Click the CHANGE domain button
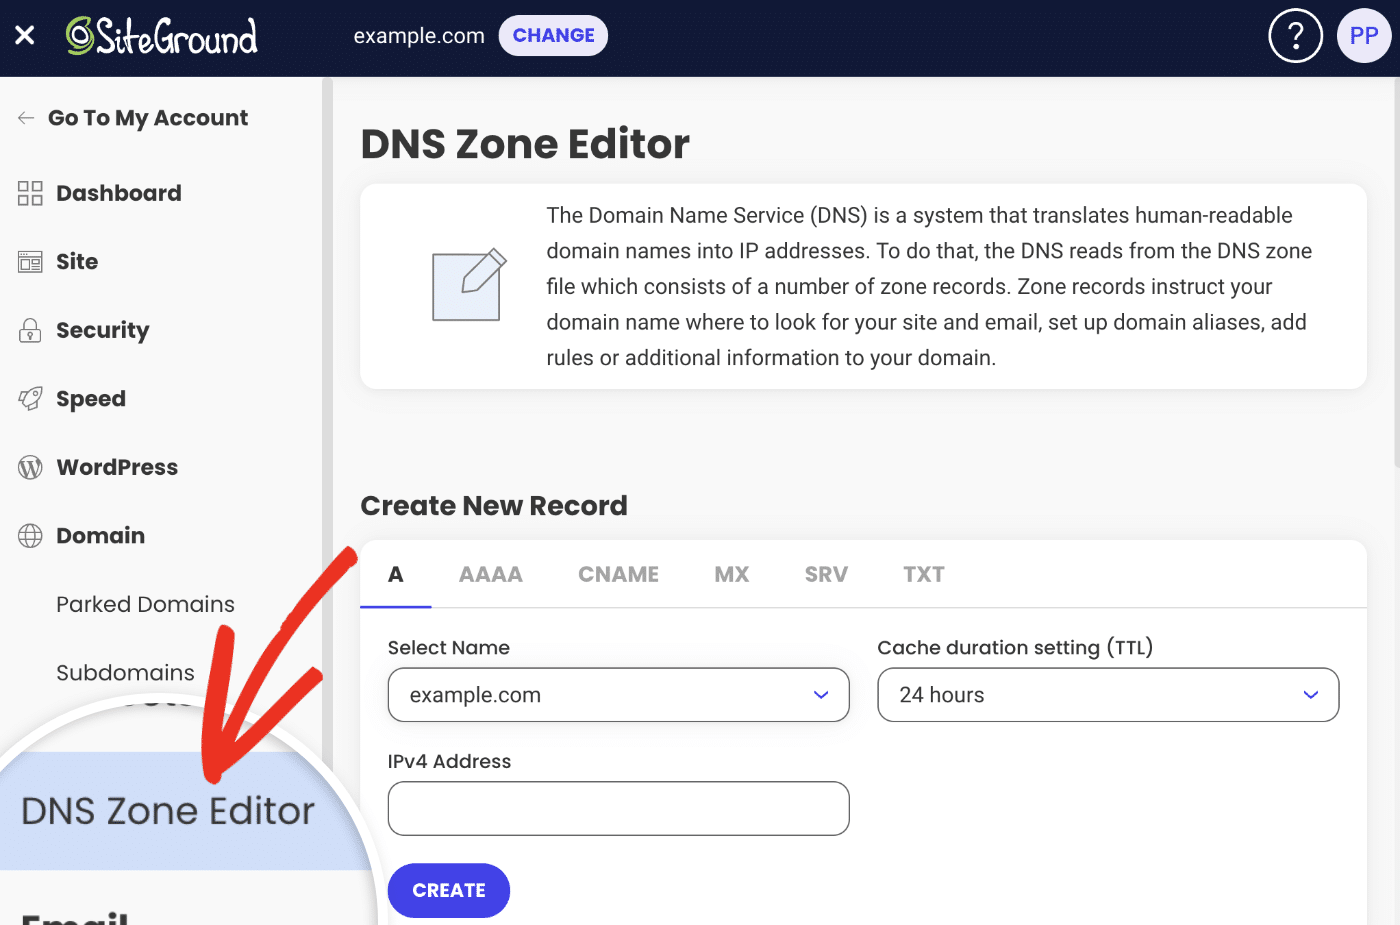This screenshot has height=925, width=1400. coord(553,36)
